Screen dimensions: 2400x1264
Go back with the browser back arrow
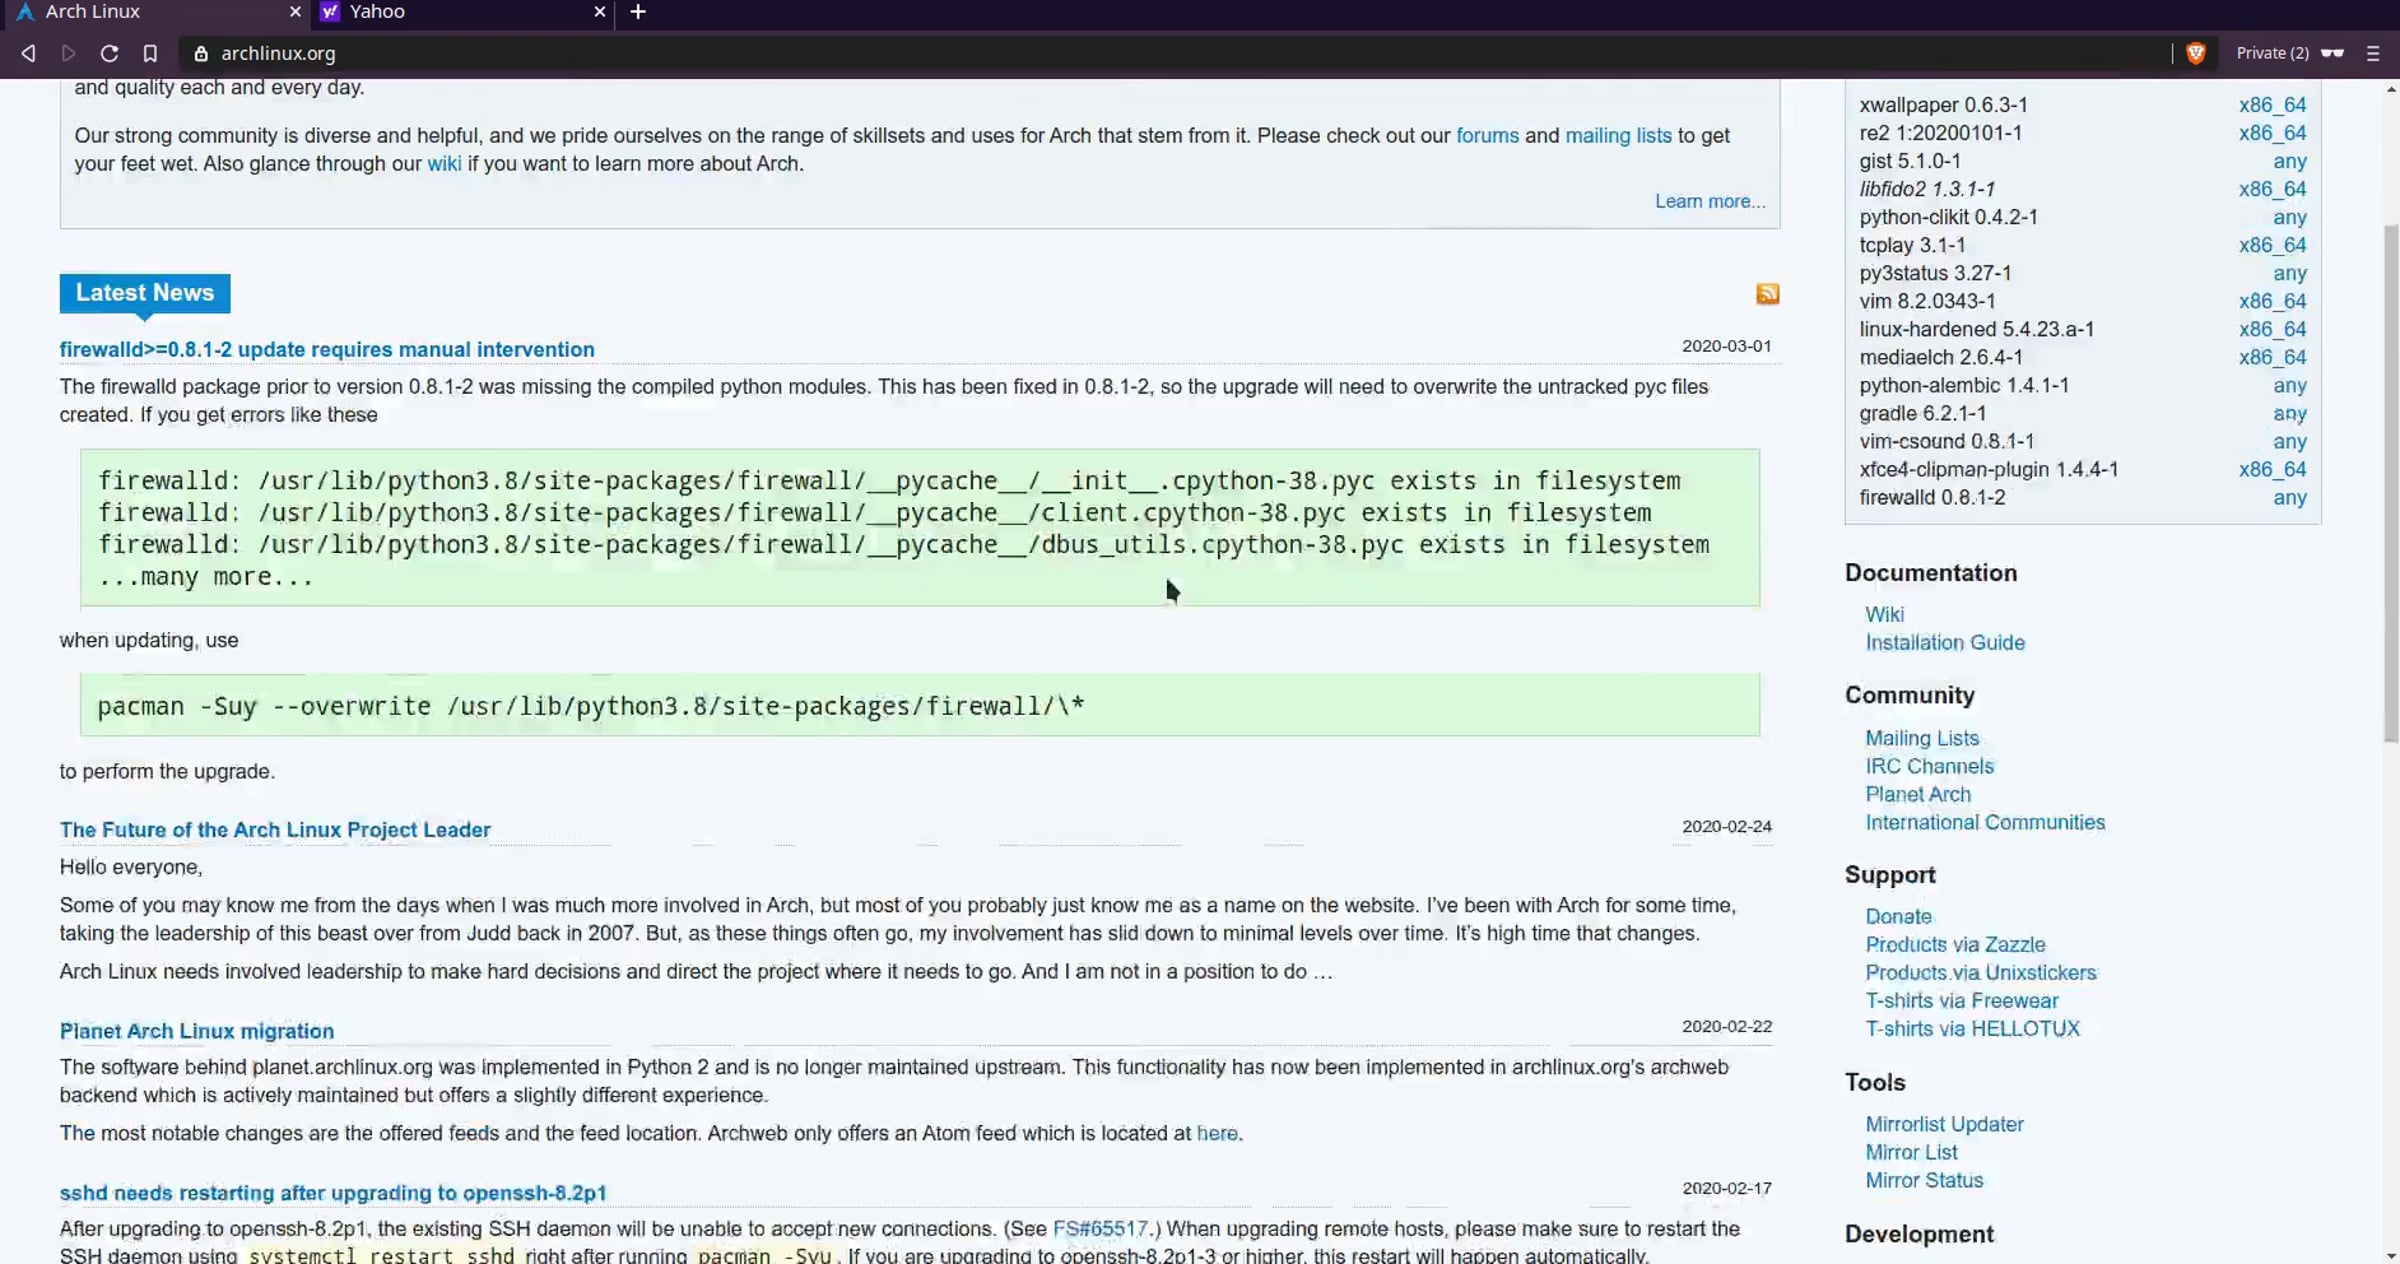[28, 53]
